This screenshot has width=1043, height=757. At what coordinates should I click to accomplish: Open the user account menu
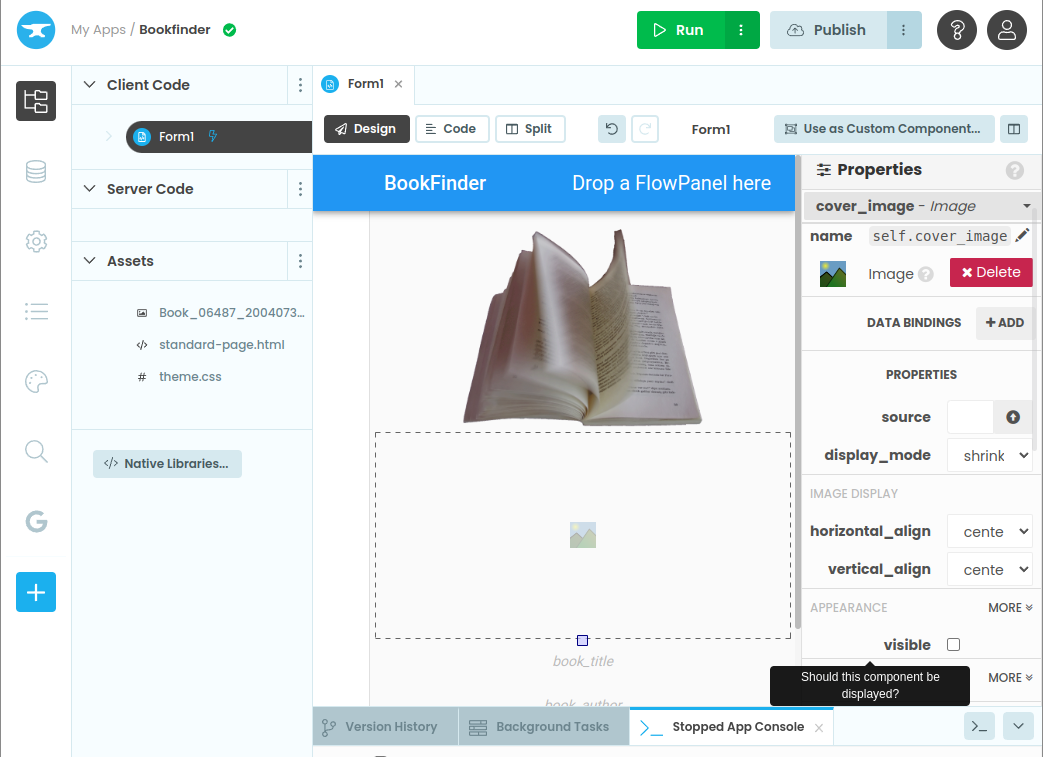click(x=1006, y=30)
